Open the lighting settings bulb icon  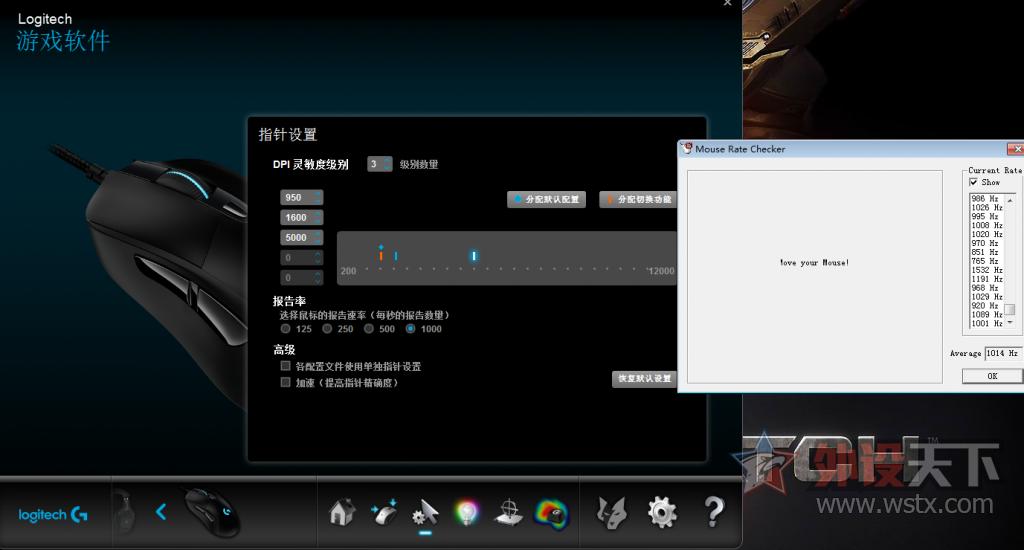466,513
